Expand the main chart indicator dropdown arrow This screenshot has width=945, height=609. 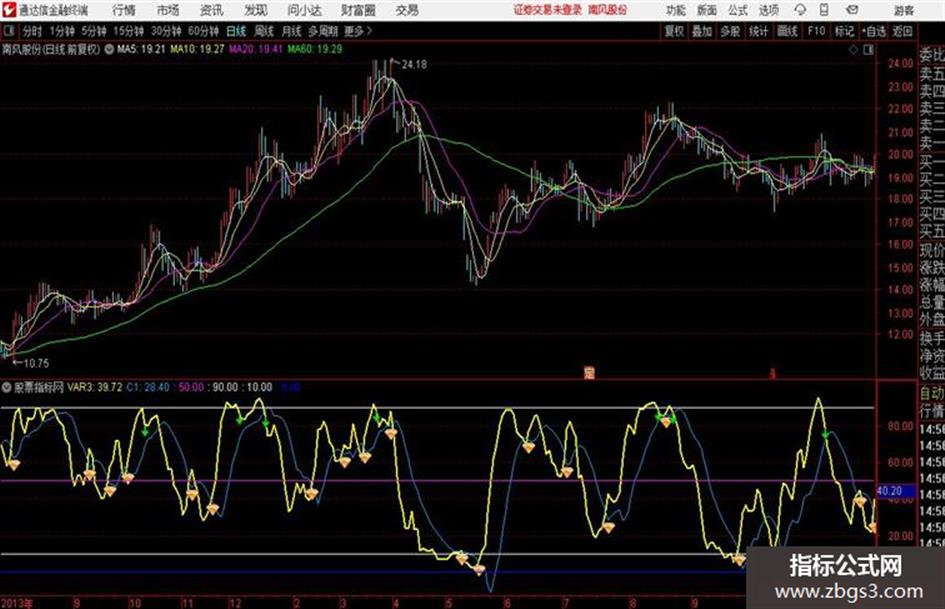[x=109, y=49]
